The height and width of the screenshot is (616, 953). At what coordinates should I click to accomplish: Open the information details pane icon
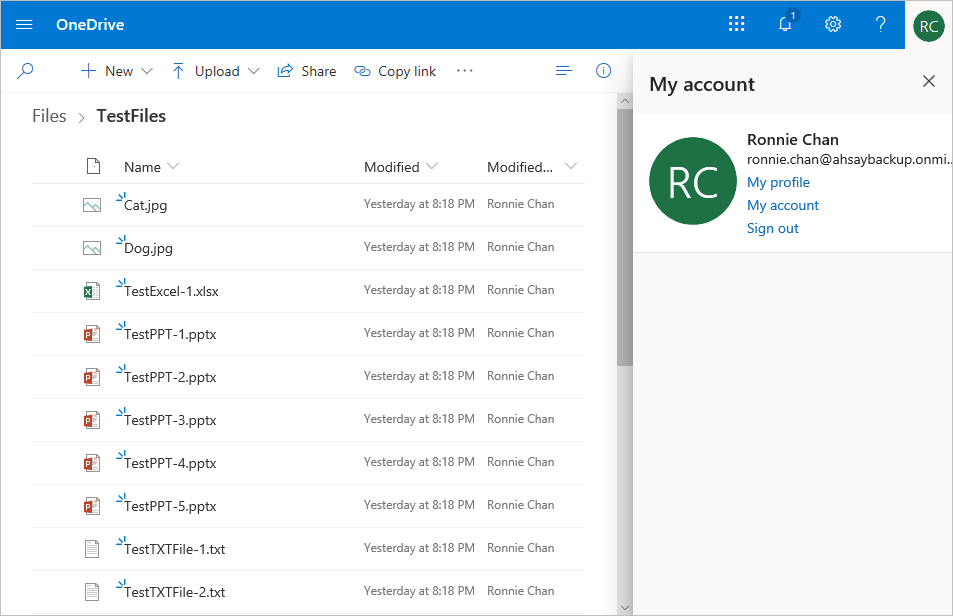pos(603,71)
